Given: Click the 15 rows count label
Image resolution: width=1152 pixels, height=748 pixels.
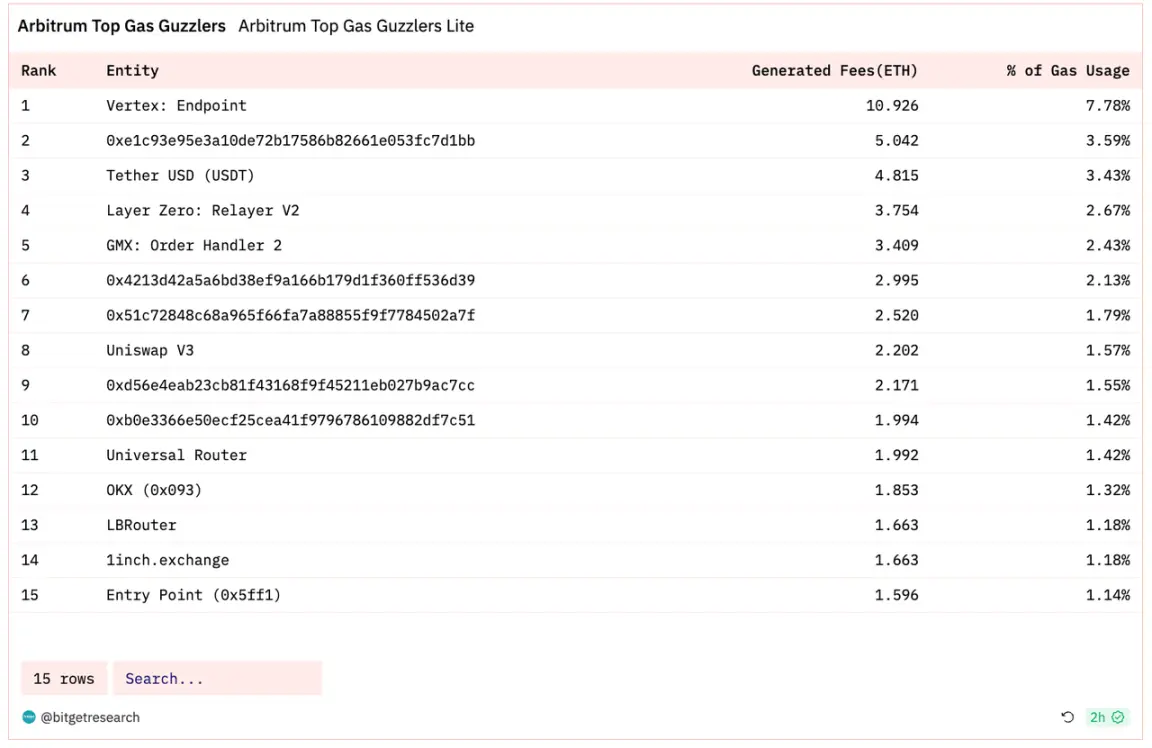Looking at the screenshot, I should [64, 679].
